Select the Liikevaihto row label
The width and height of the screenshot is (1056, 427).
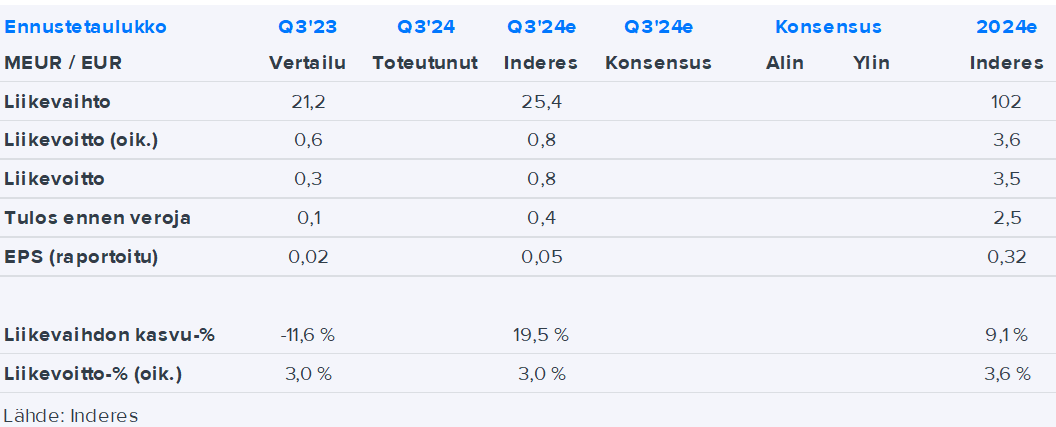[57, 102]
